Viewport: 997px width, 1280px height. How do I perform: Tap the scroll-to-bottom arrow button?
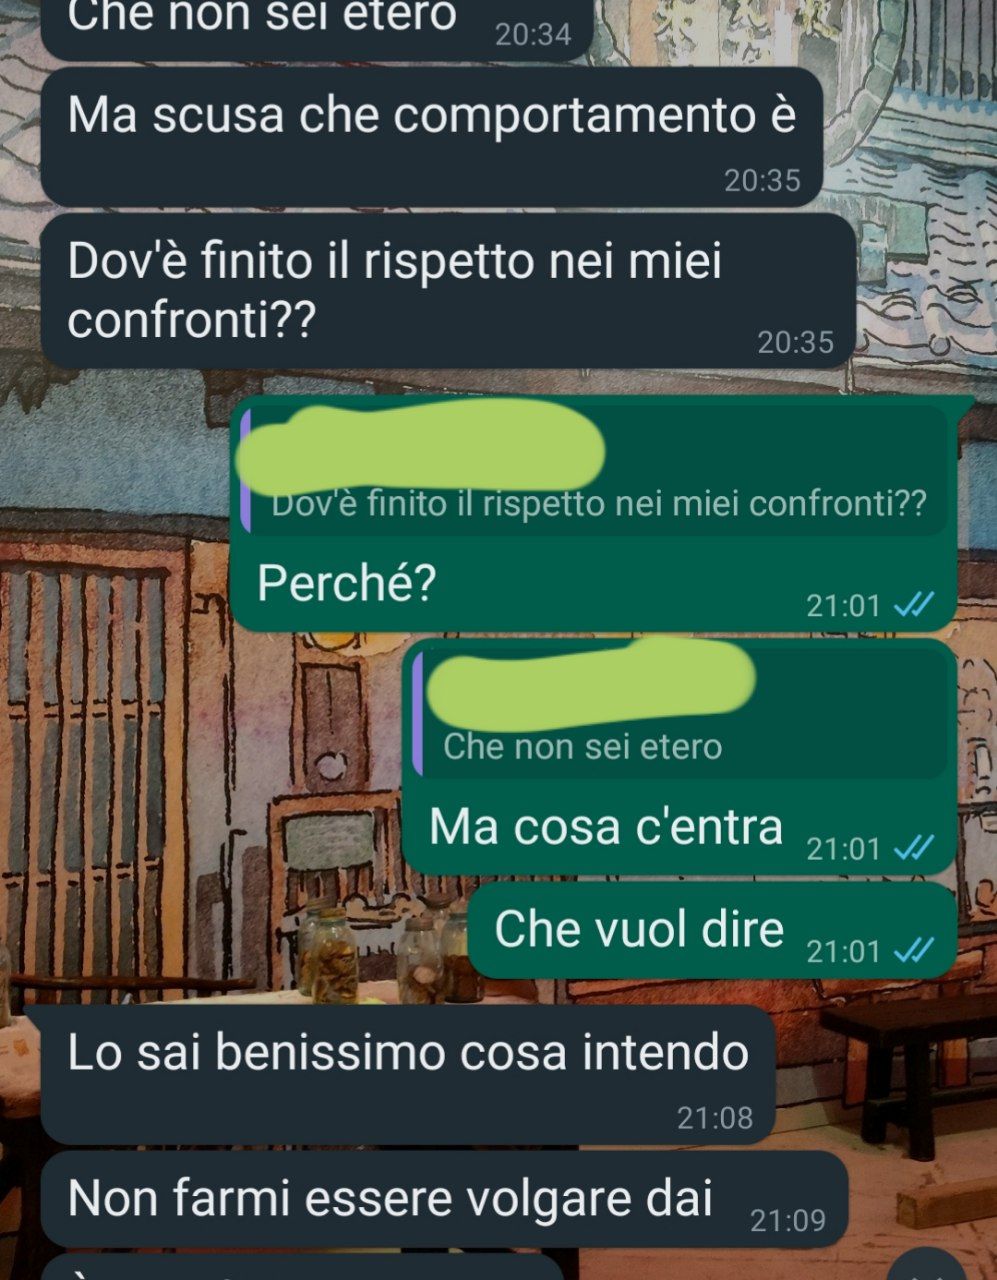pos(928,1268)
